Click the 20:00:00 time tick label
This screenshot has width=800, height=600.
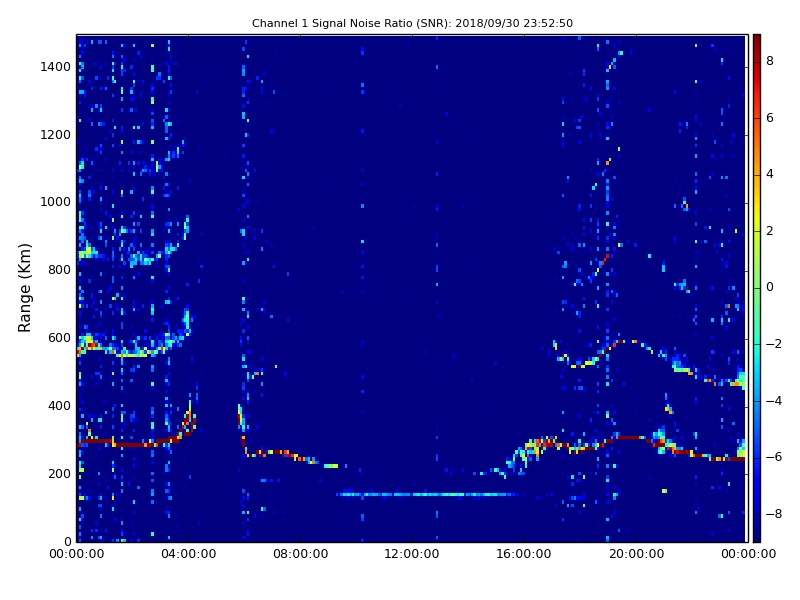click(636, 554)
